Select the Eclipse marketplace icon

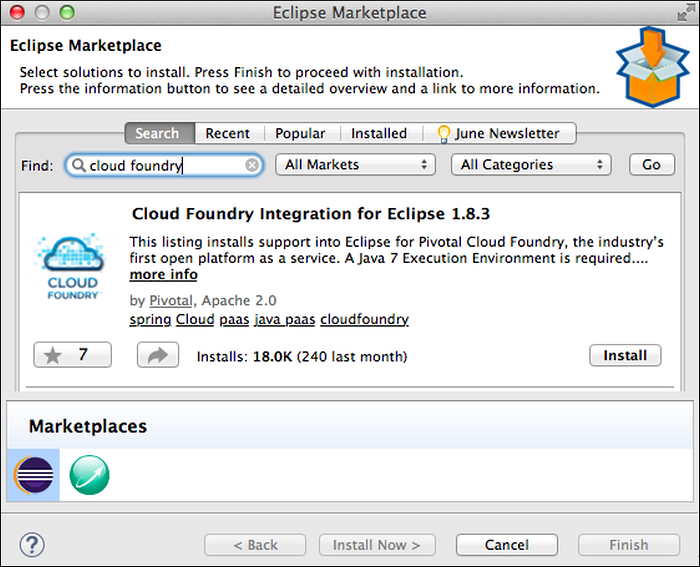point(33,475)
